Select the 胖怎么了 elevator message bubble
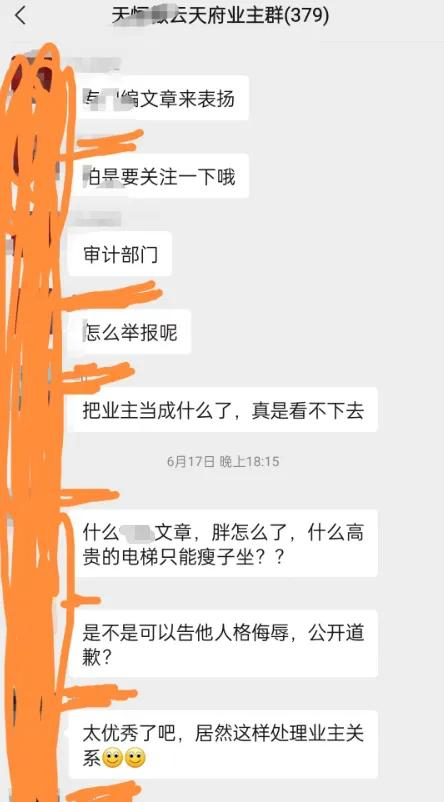This screenshot has height=802, width=444. coord(224,543)
